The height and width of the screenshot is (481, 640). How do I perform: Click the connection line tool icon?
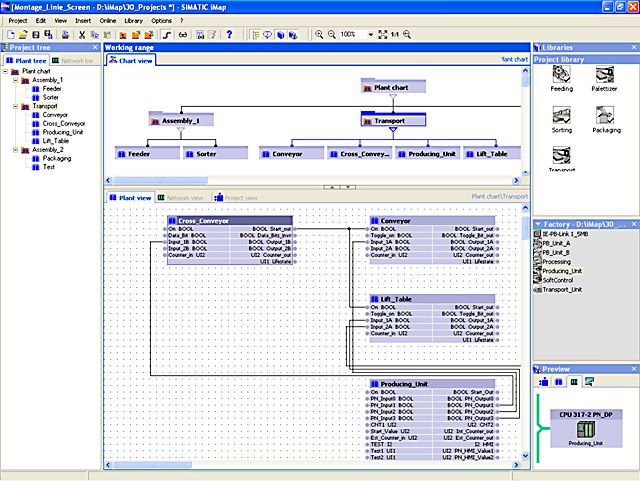coord(167,35)
